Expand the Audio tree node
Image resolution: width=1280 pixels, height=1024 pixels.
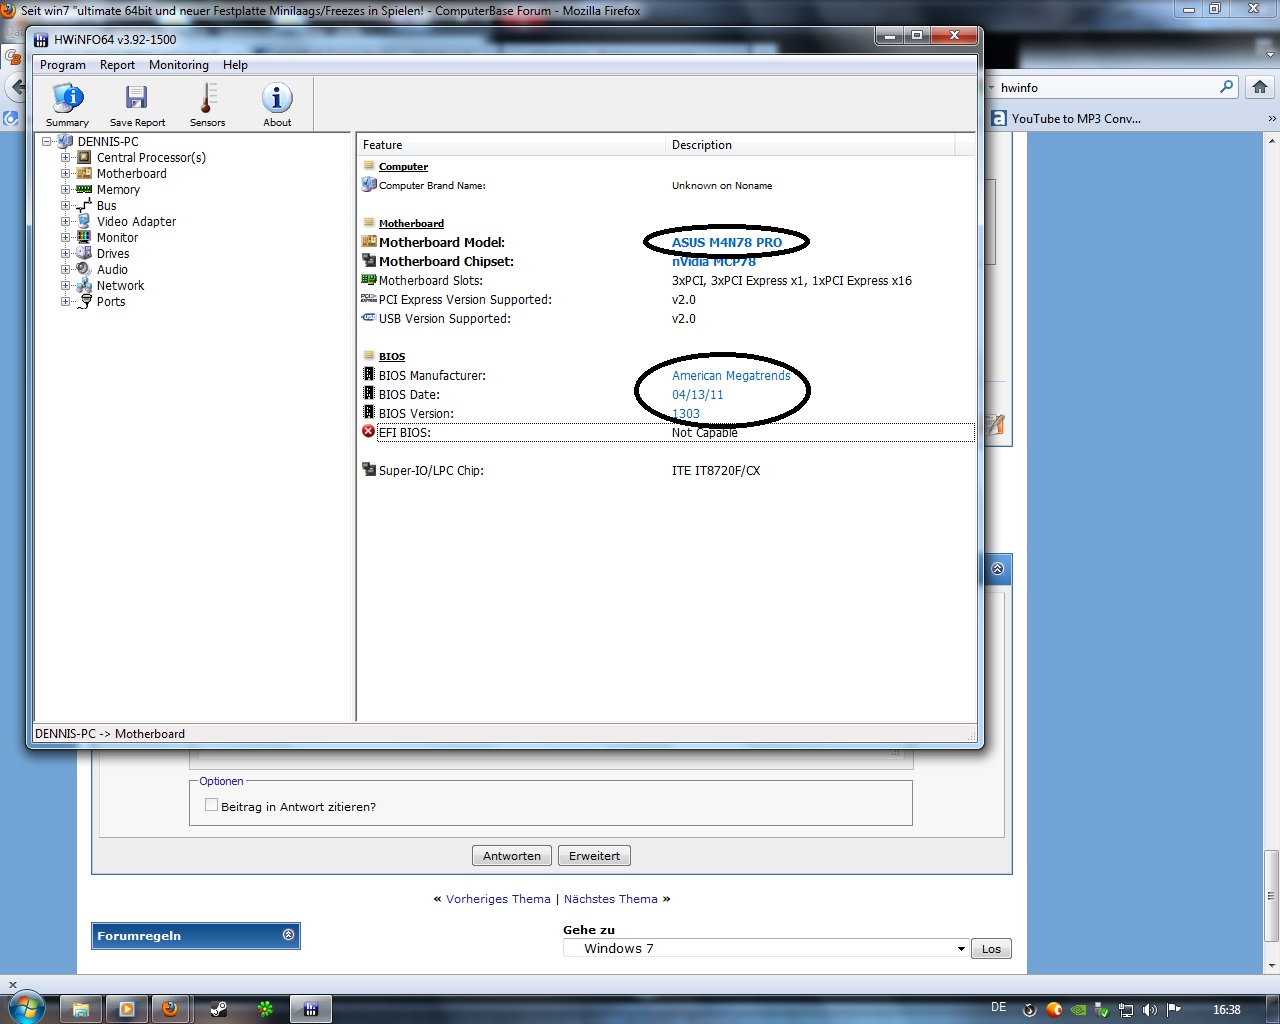65,270
